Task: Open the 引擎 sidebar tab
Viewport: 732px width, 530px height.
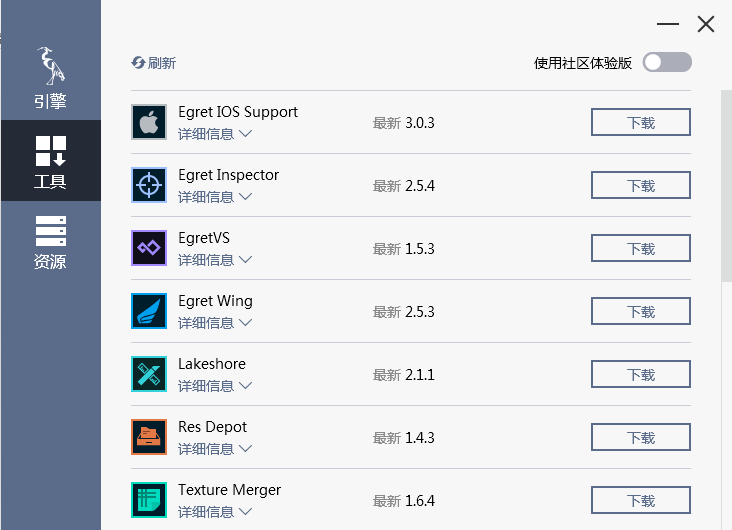Action: pos(50,78)
